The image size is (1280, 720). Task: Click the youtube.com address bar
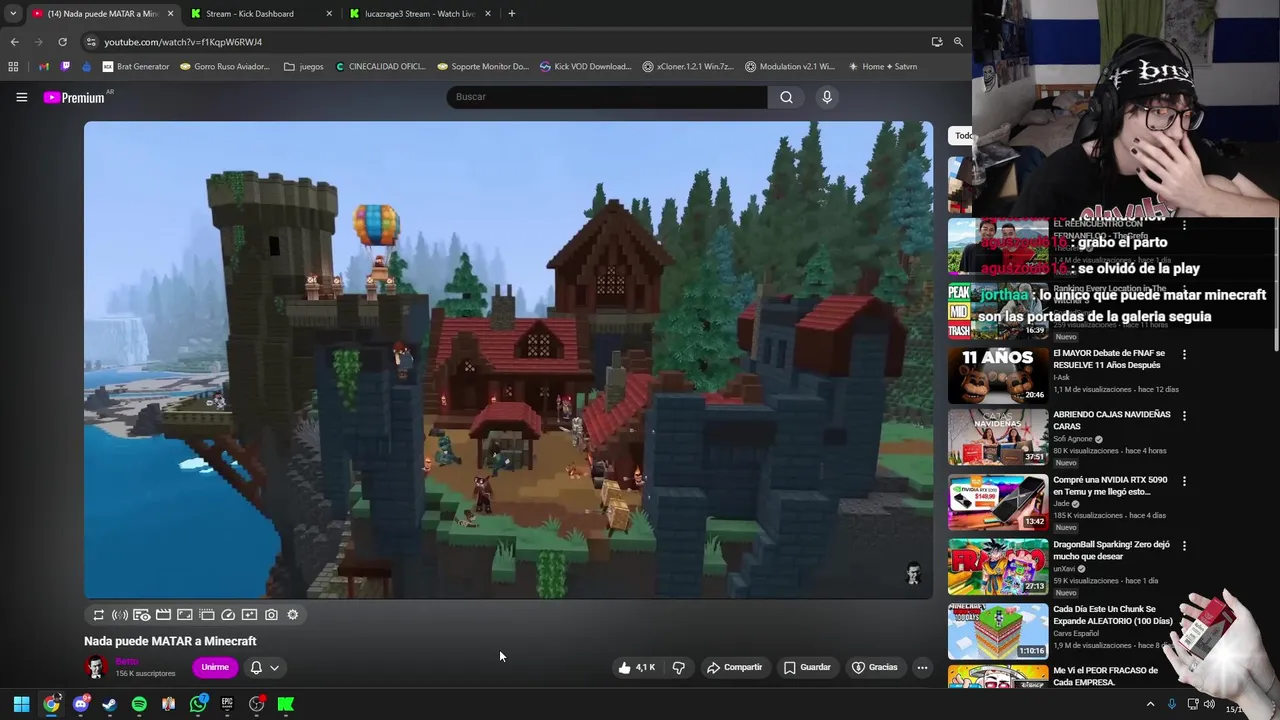(x=500, y=42)
